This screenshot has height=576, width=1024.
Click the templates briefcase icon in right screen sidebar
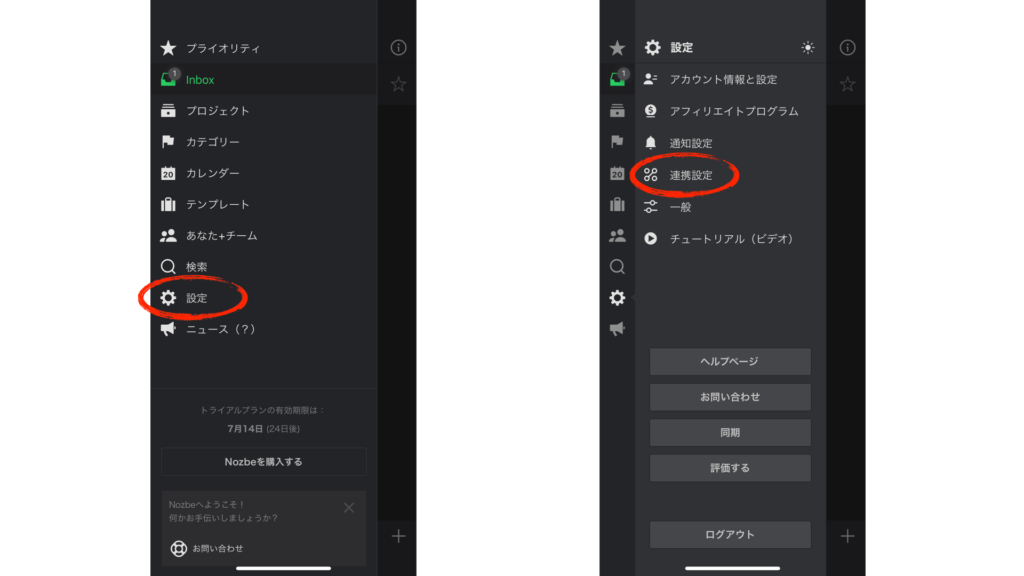tap(617, 204)
